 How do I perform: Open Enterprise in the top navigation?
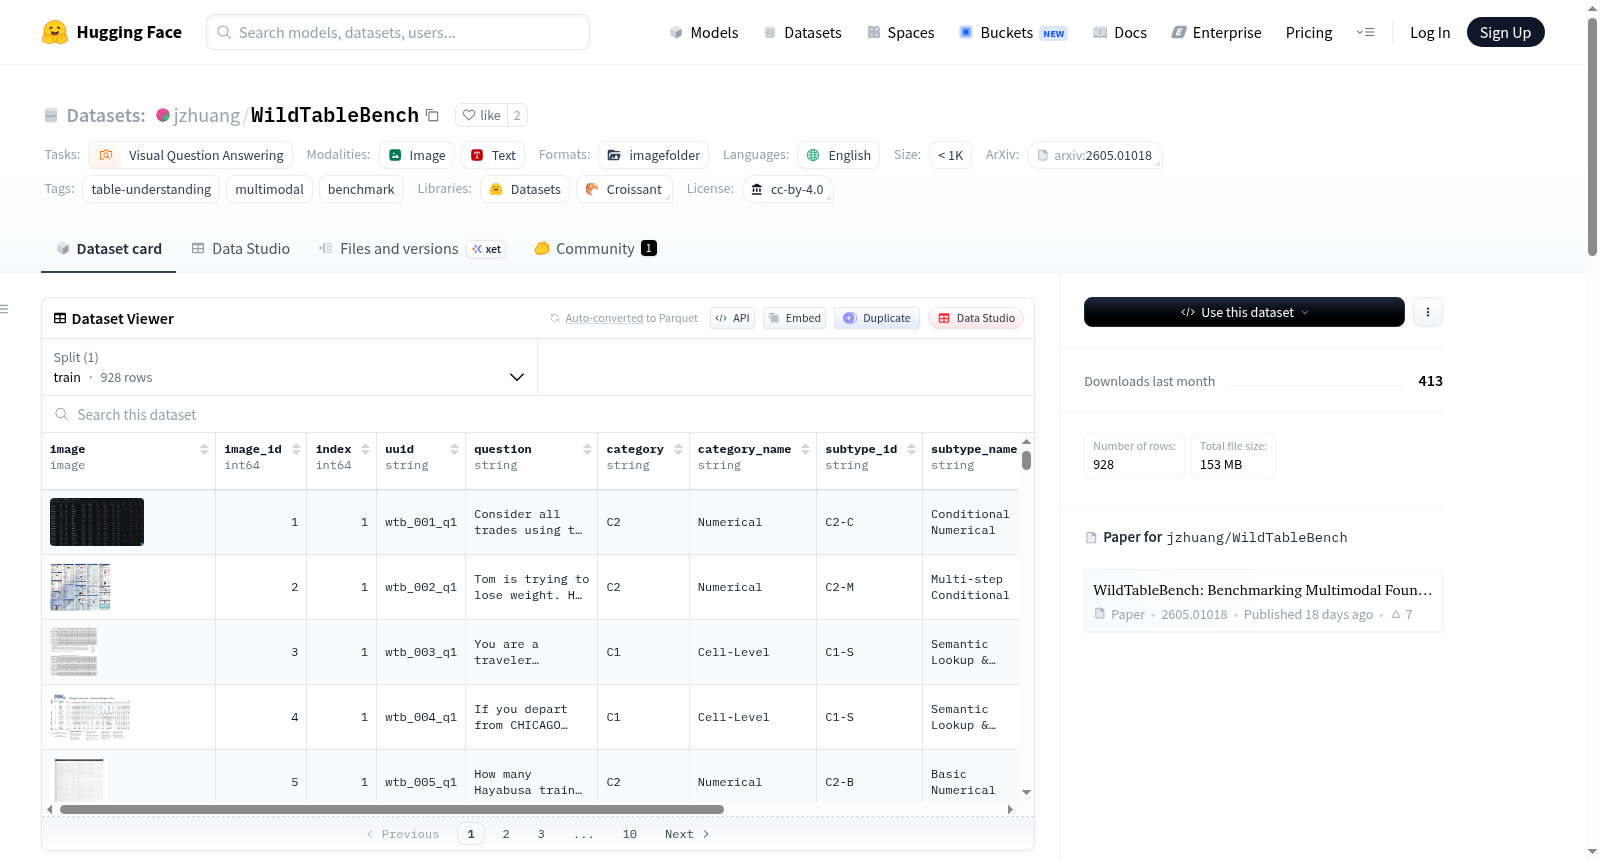tap(1216, 32)
